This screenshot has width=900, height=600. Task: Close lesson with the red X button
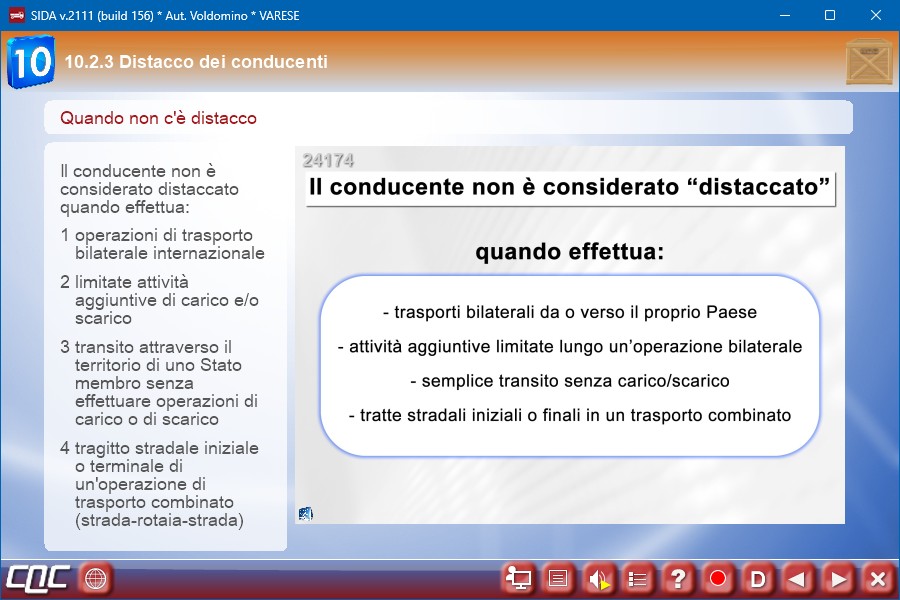click(877, 578)
